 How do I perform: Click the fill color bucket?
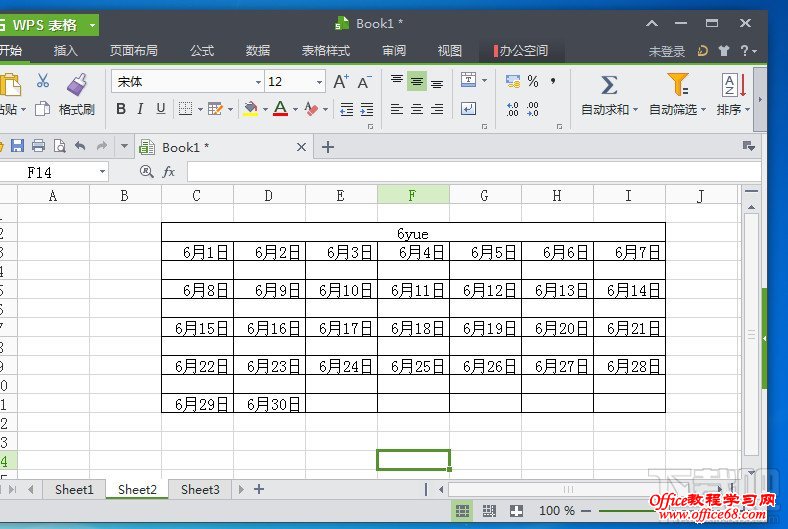pyautogui.click(x=250, y=109)
